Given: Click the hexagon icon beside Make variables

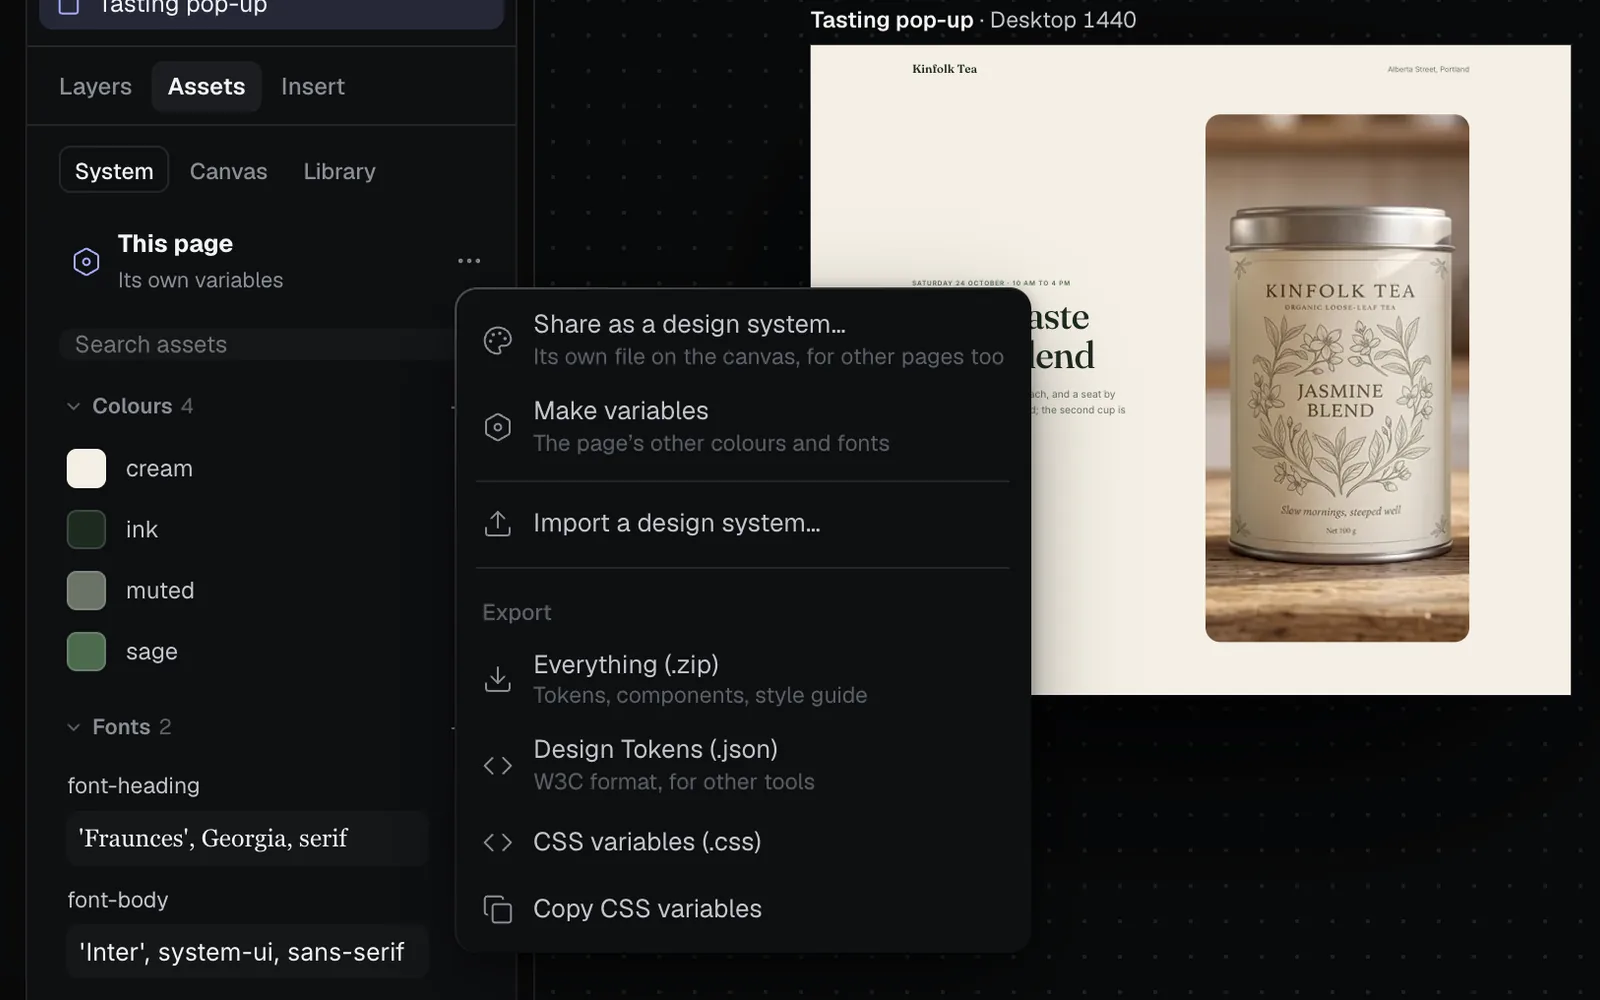Looking at the screenshot, I should 497,427.
